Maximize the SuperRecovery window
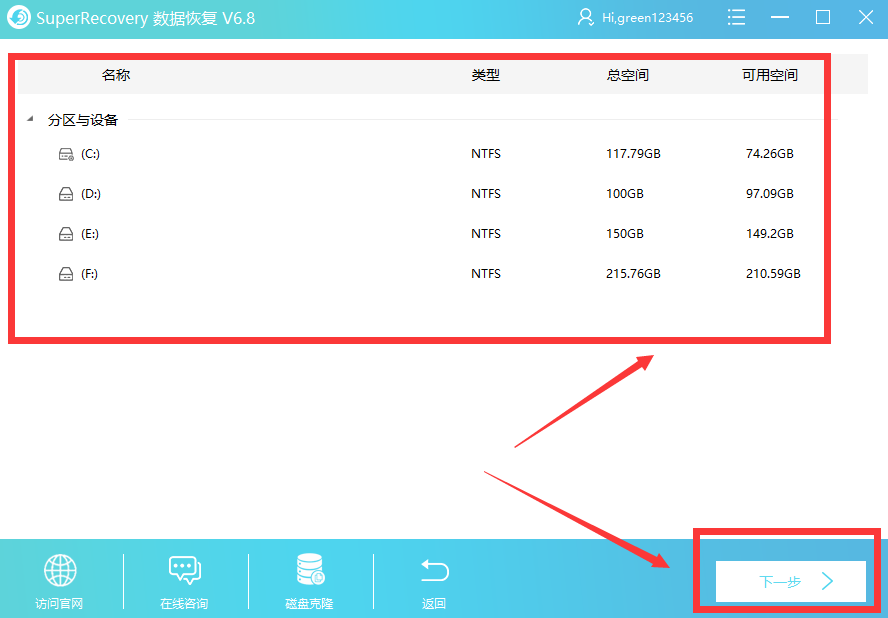888x618 pixels. pyautogui.click(x=823, y=18)
